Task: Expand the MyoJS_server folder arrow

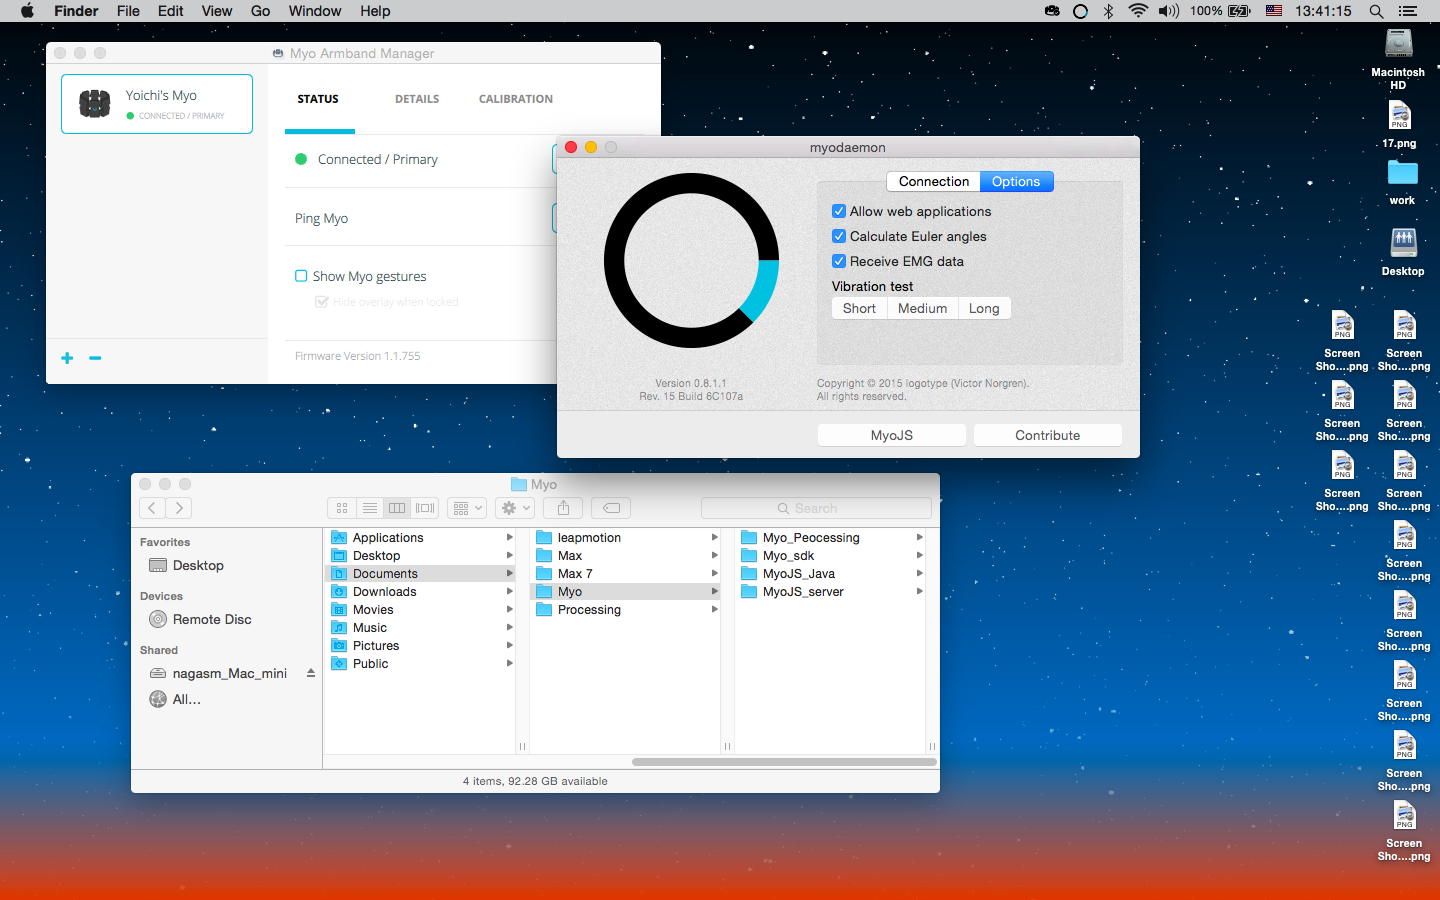Action: (920, 592)
